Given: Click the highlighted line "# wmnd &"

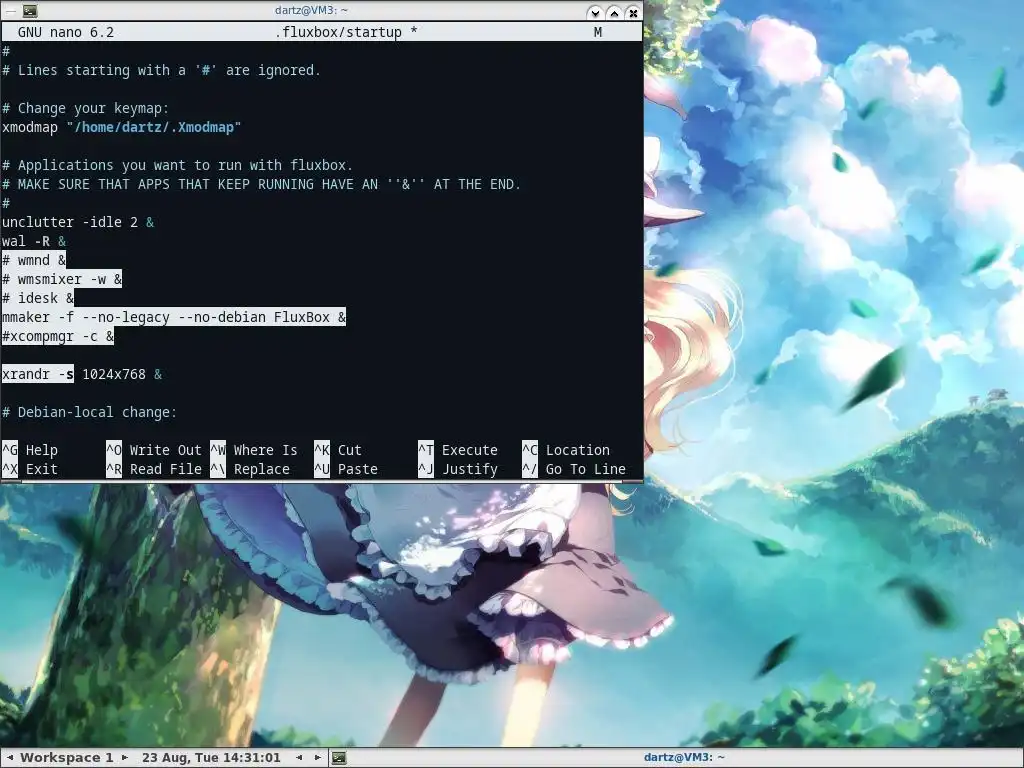Looking at the screenshot, I should click(x=34, y=260).
